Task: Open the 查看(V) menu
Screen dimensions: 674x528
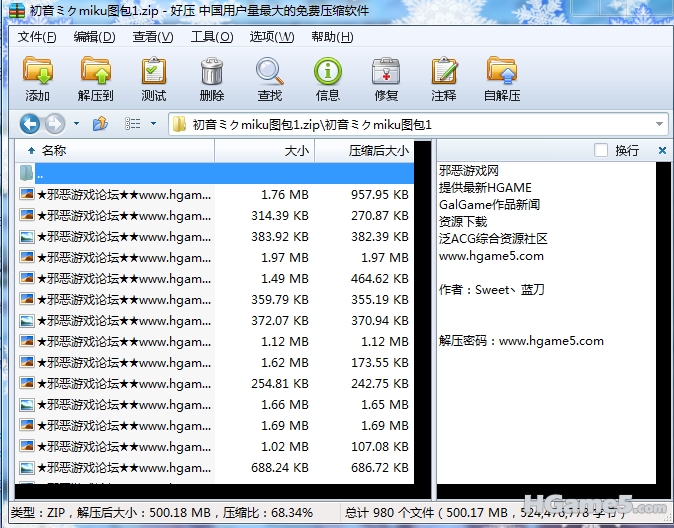Action: tap(153, 37)
